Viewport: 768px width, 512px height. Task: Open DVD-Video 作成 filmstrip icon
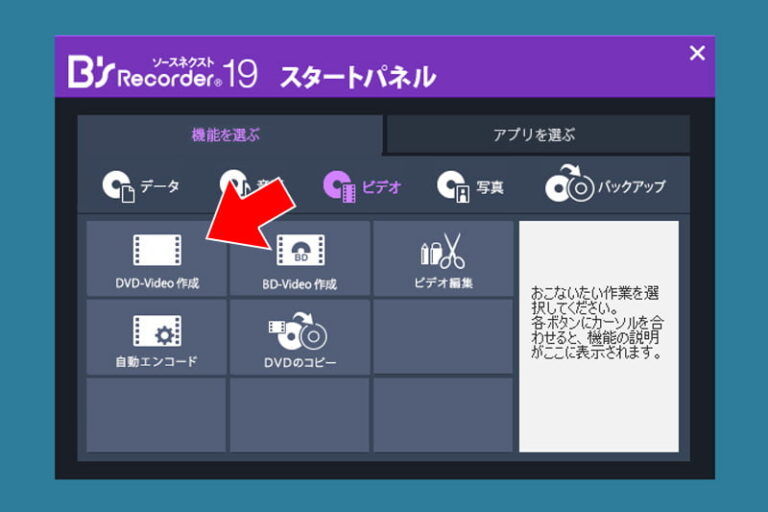click(x=157, y=250)
